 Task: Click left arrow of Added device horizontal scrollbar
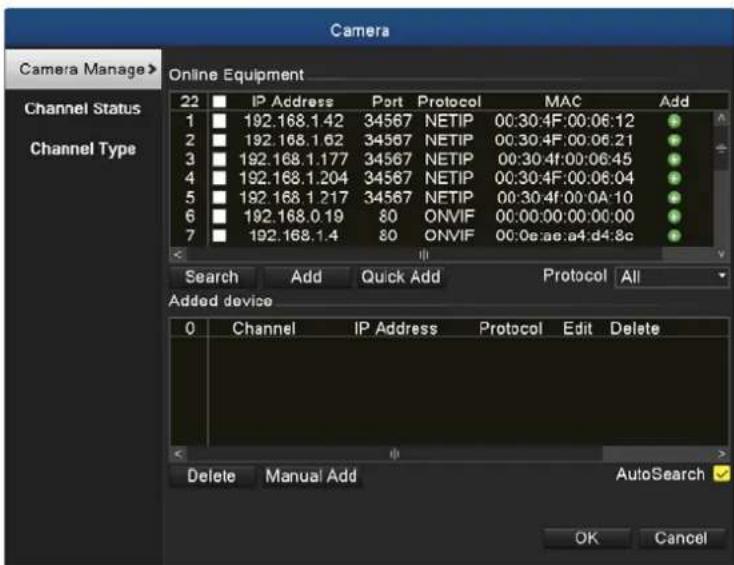178,454
